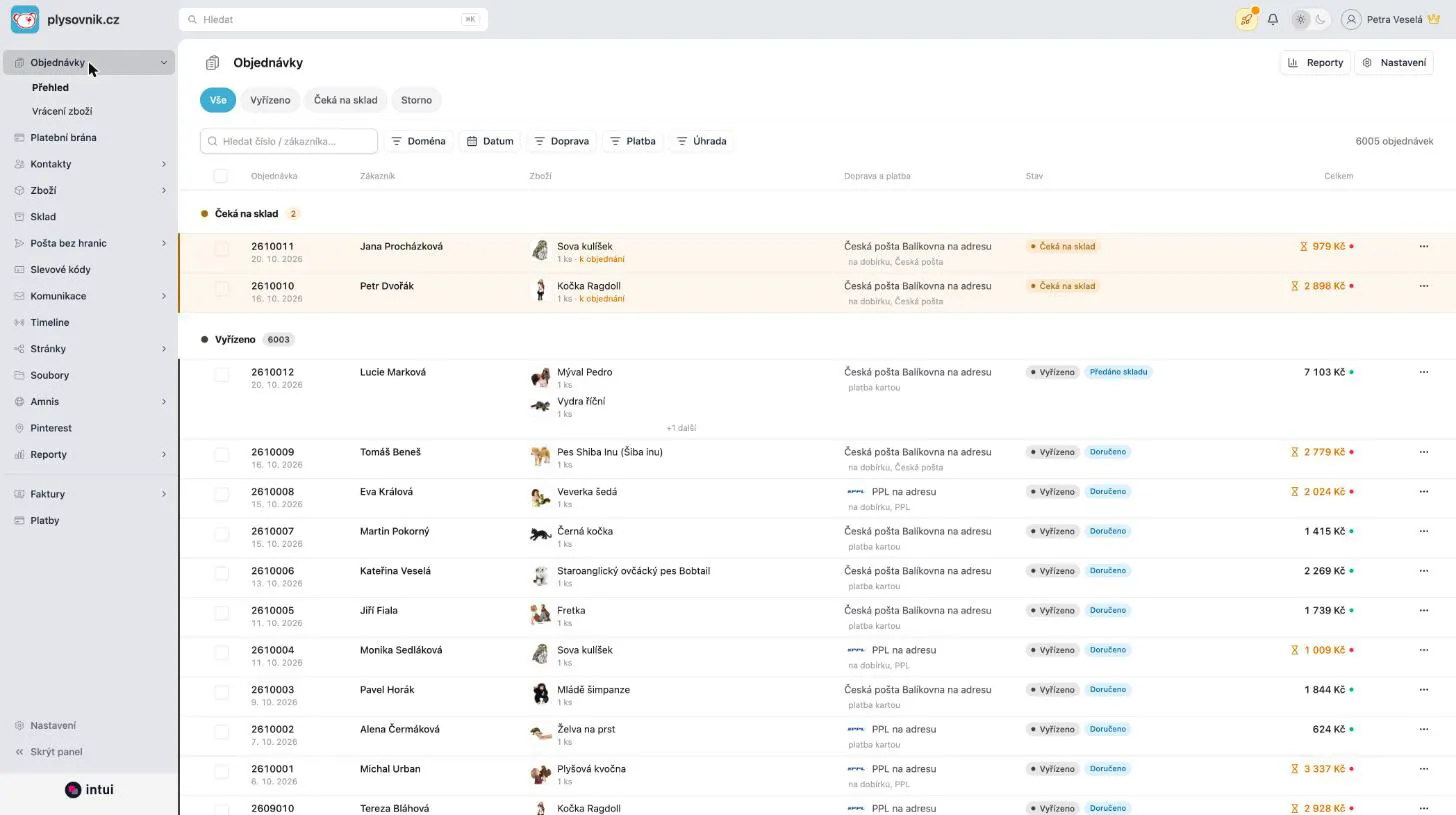Click the intui logo at sidebar bottom
This screenshot has height=815, width=1456.
[x=89, y=790]
